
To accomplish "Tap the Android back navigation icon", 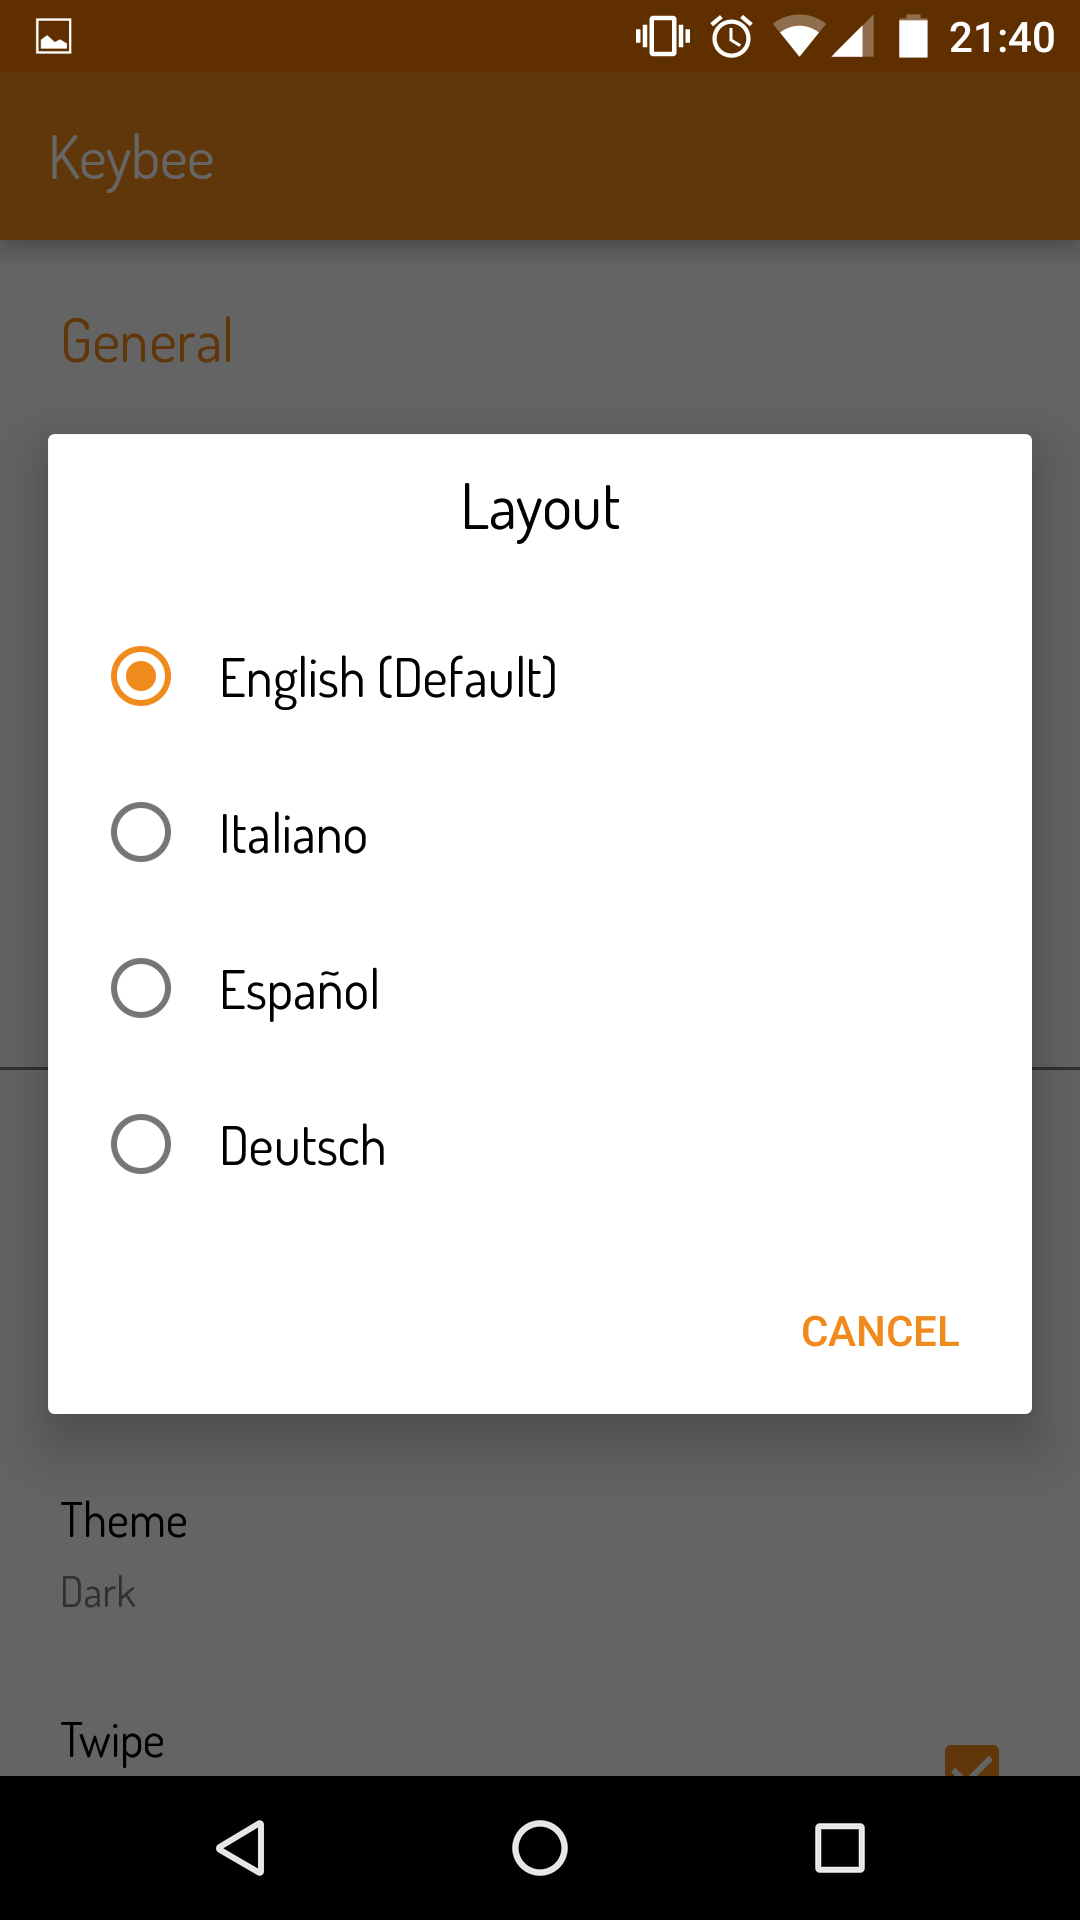I will coord(241,1847).
